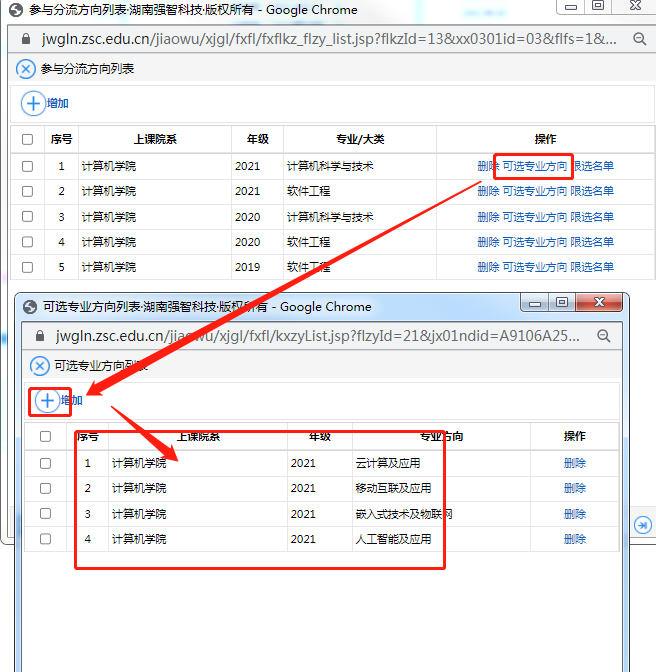Open 可选专业方向 for row 4 (2020 软件工程)
656x672 pixels.
coord(535,242)
